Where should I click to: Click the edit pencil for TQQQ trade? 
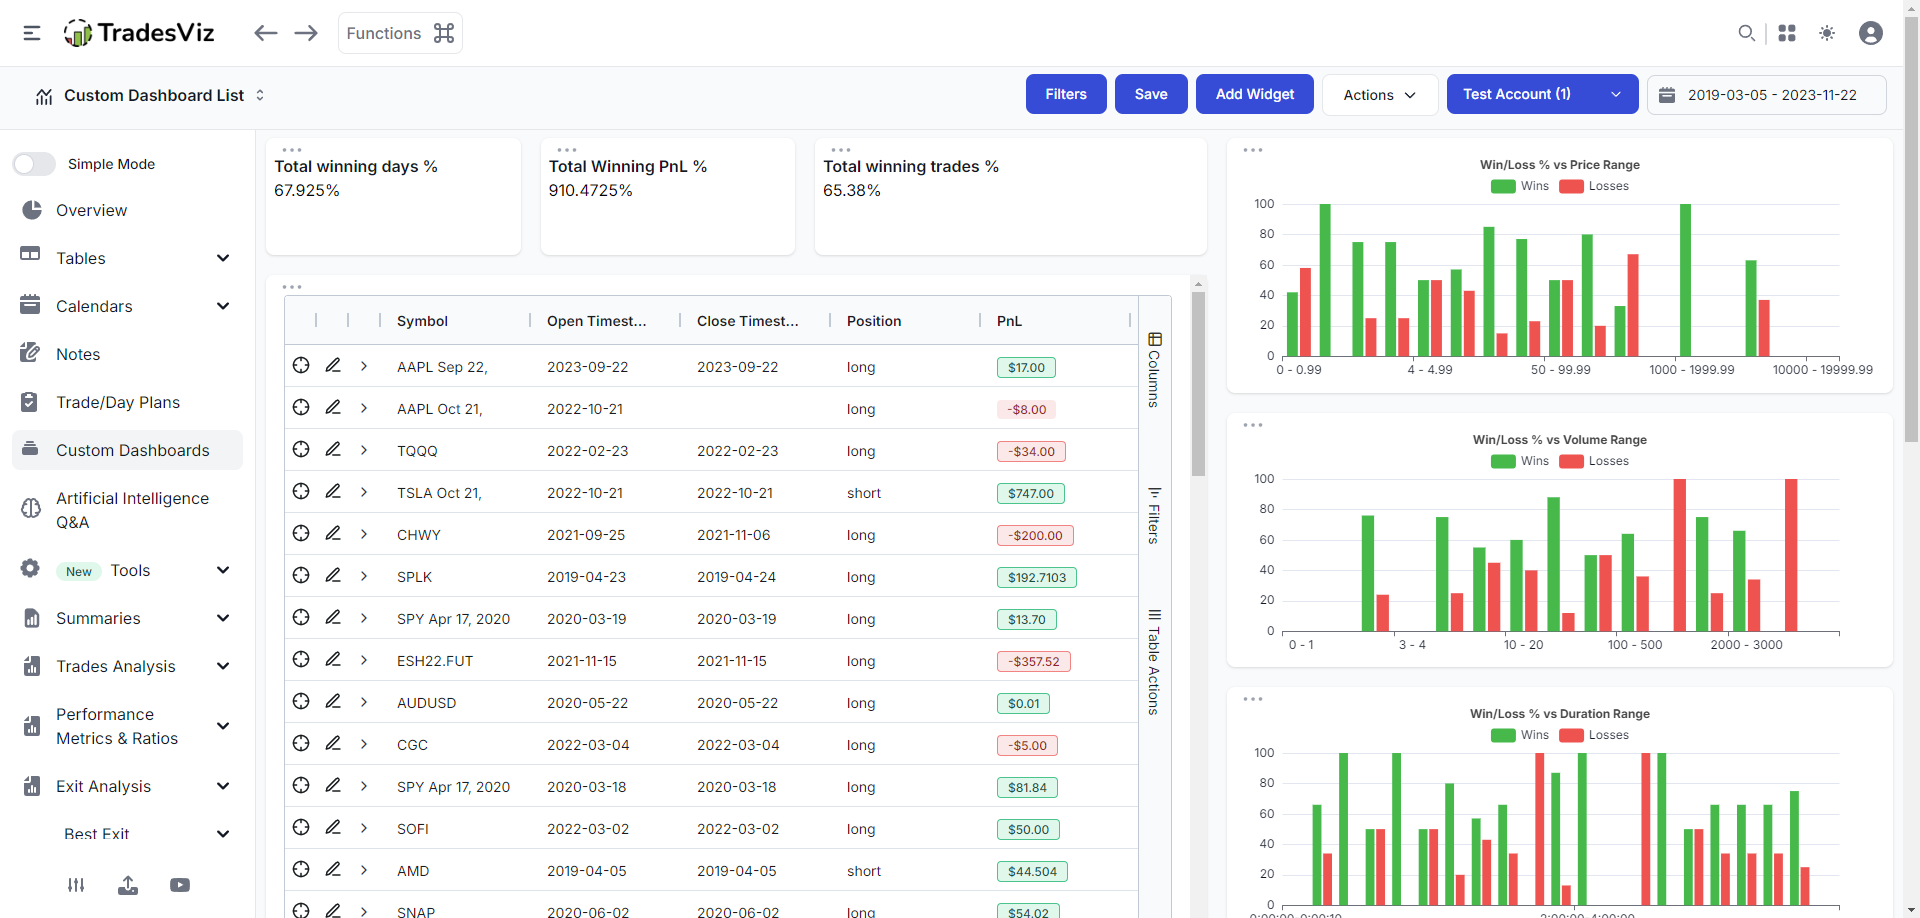[333, 450]
